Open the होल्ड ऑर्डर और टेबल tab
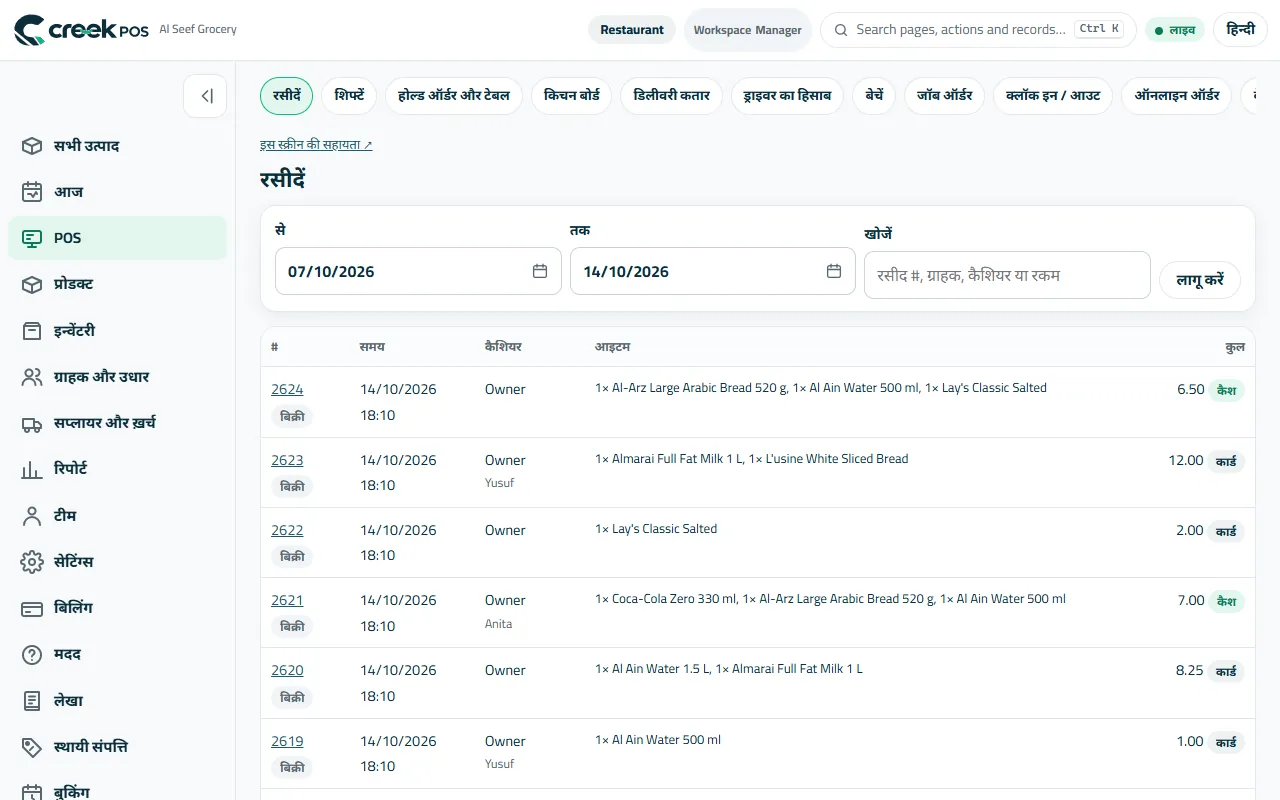The image size is (1280, 800). point(454,96)
